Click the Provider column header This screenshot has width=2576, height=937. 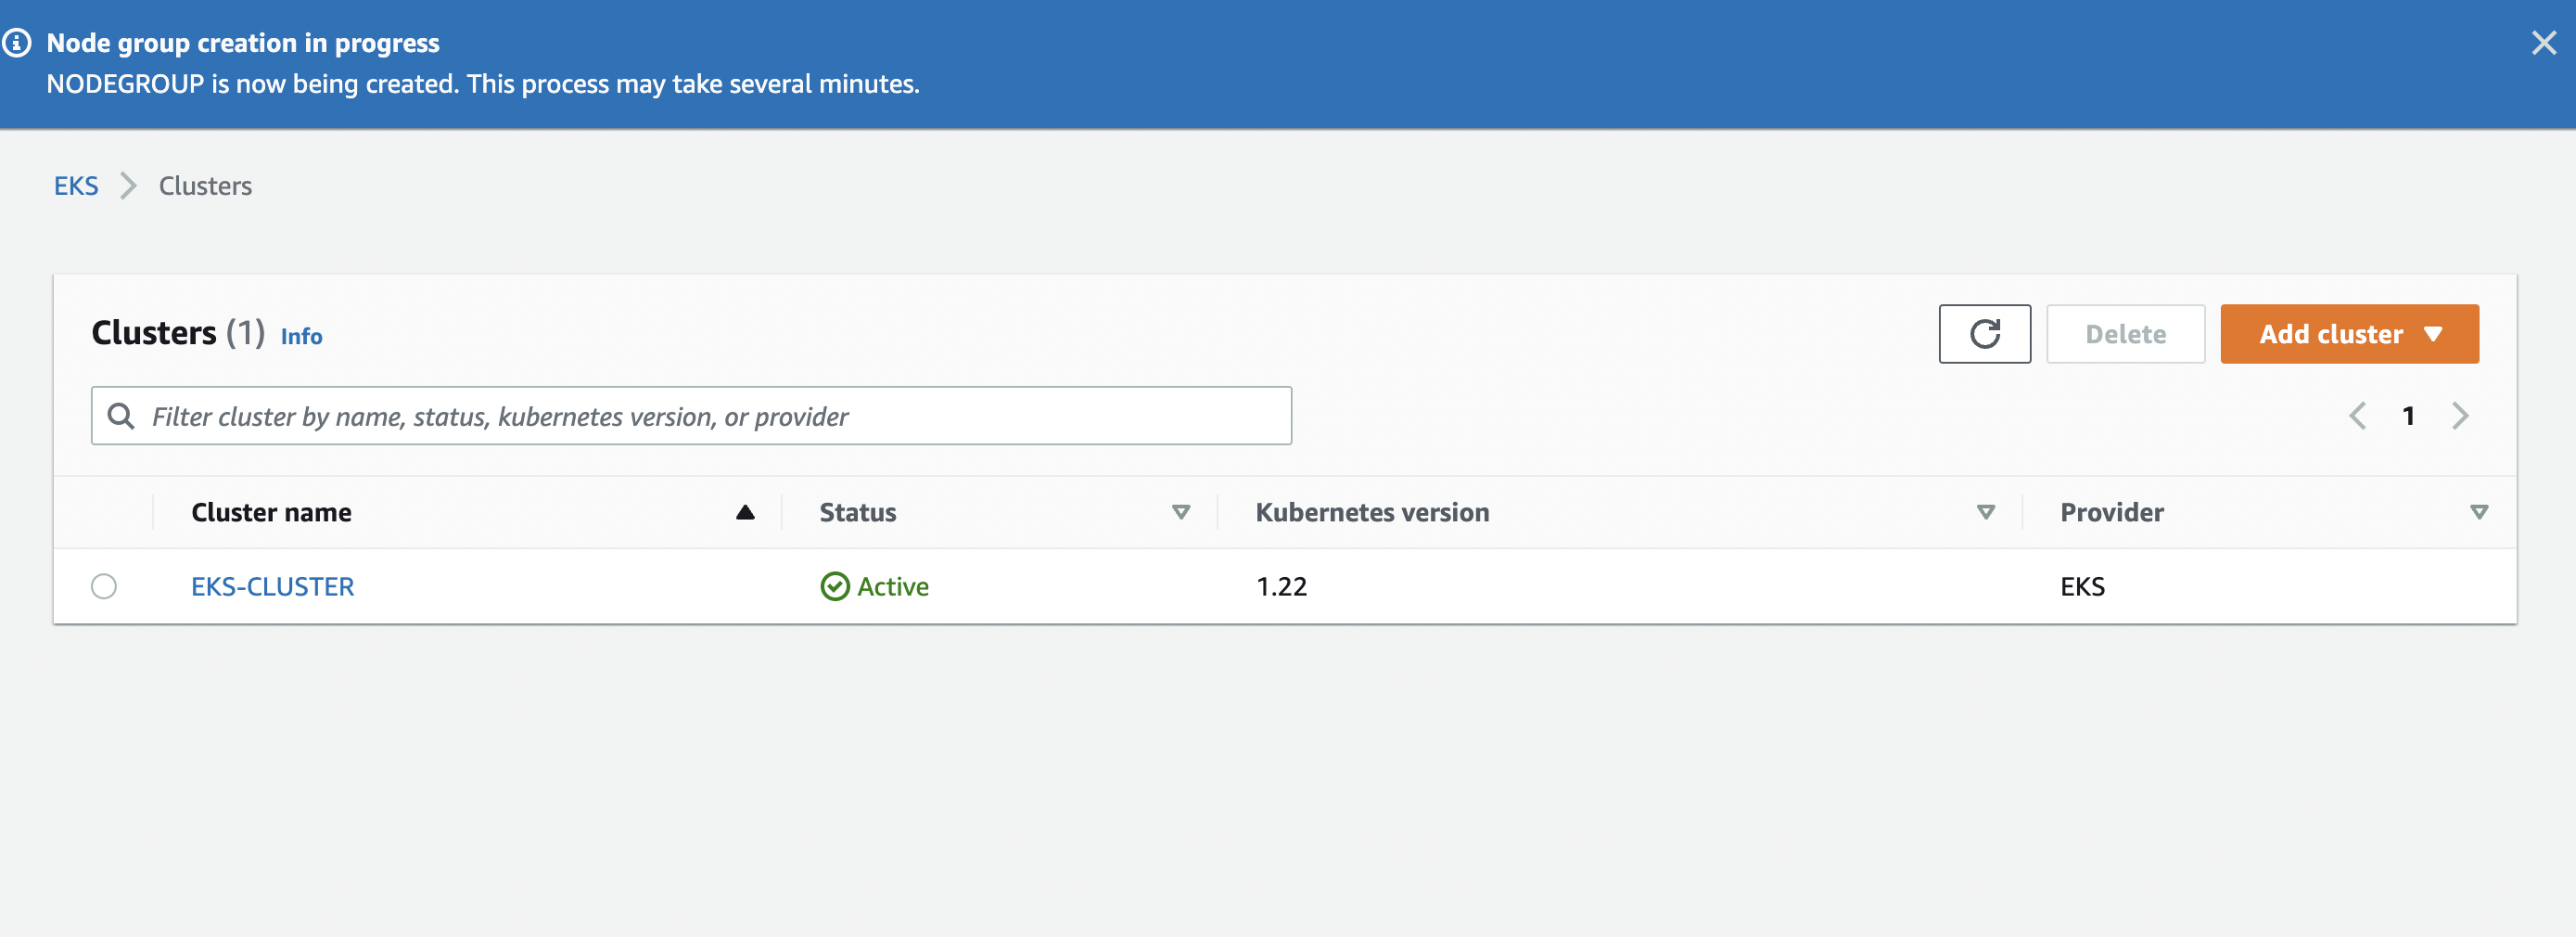(2111, 512)
